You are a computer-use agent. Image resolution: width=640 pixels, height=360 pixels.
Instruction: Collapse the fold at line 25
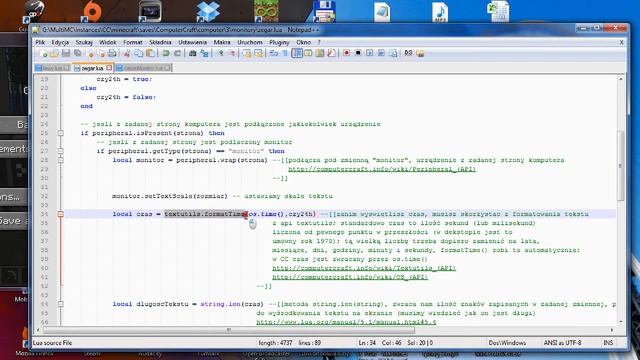(60, 133)
